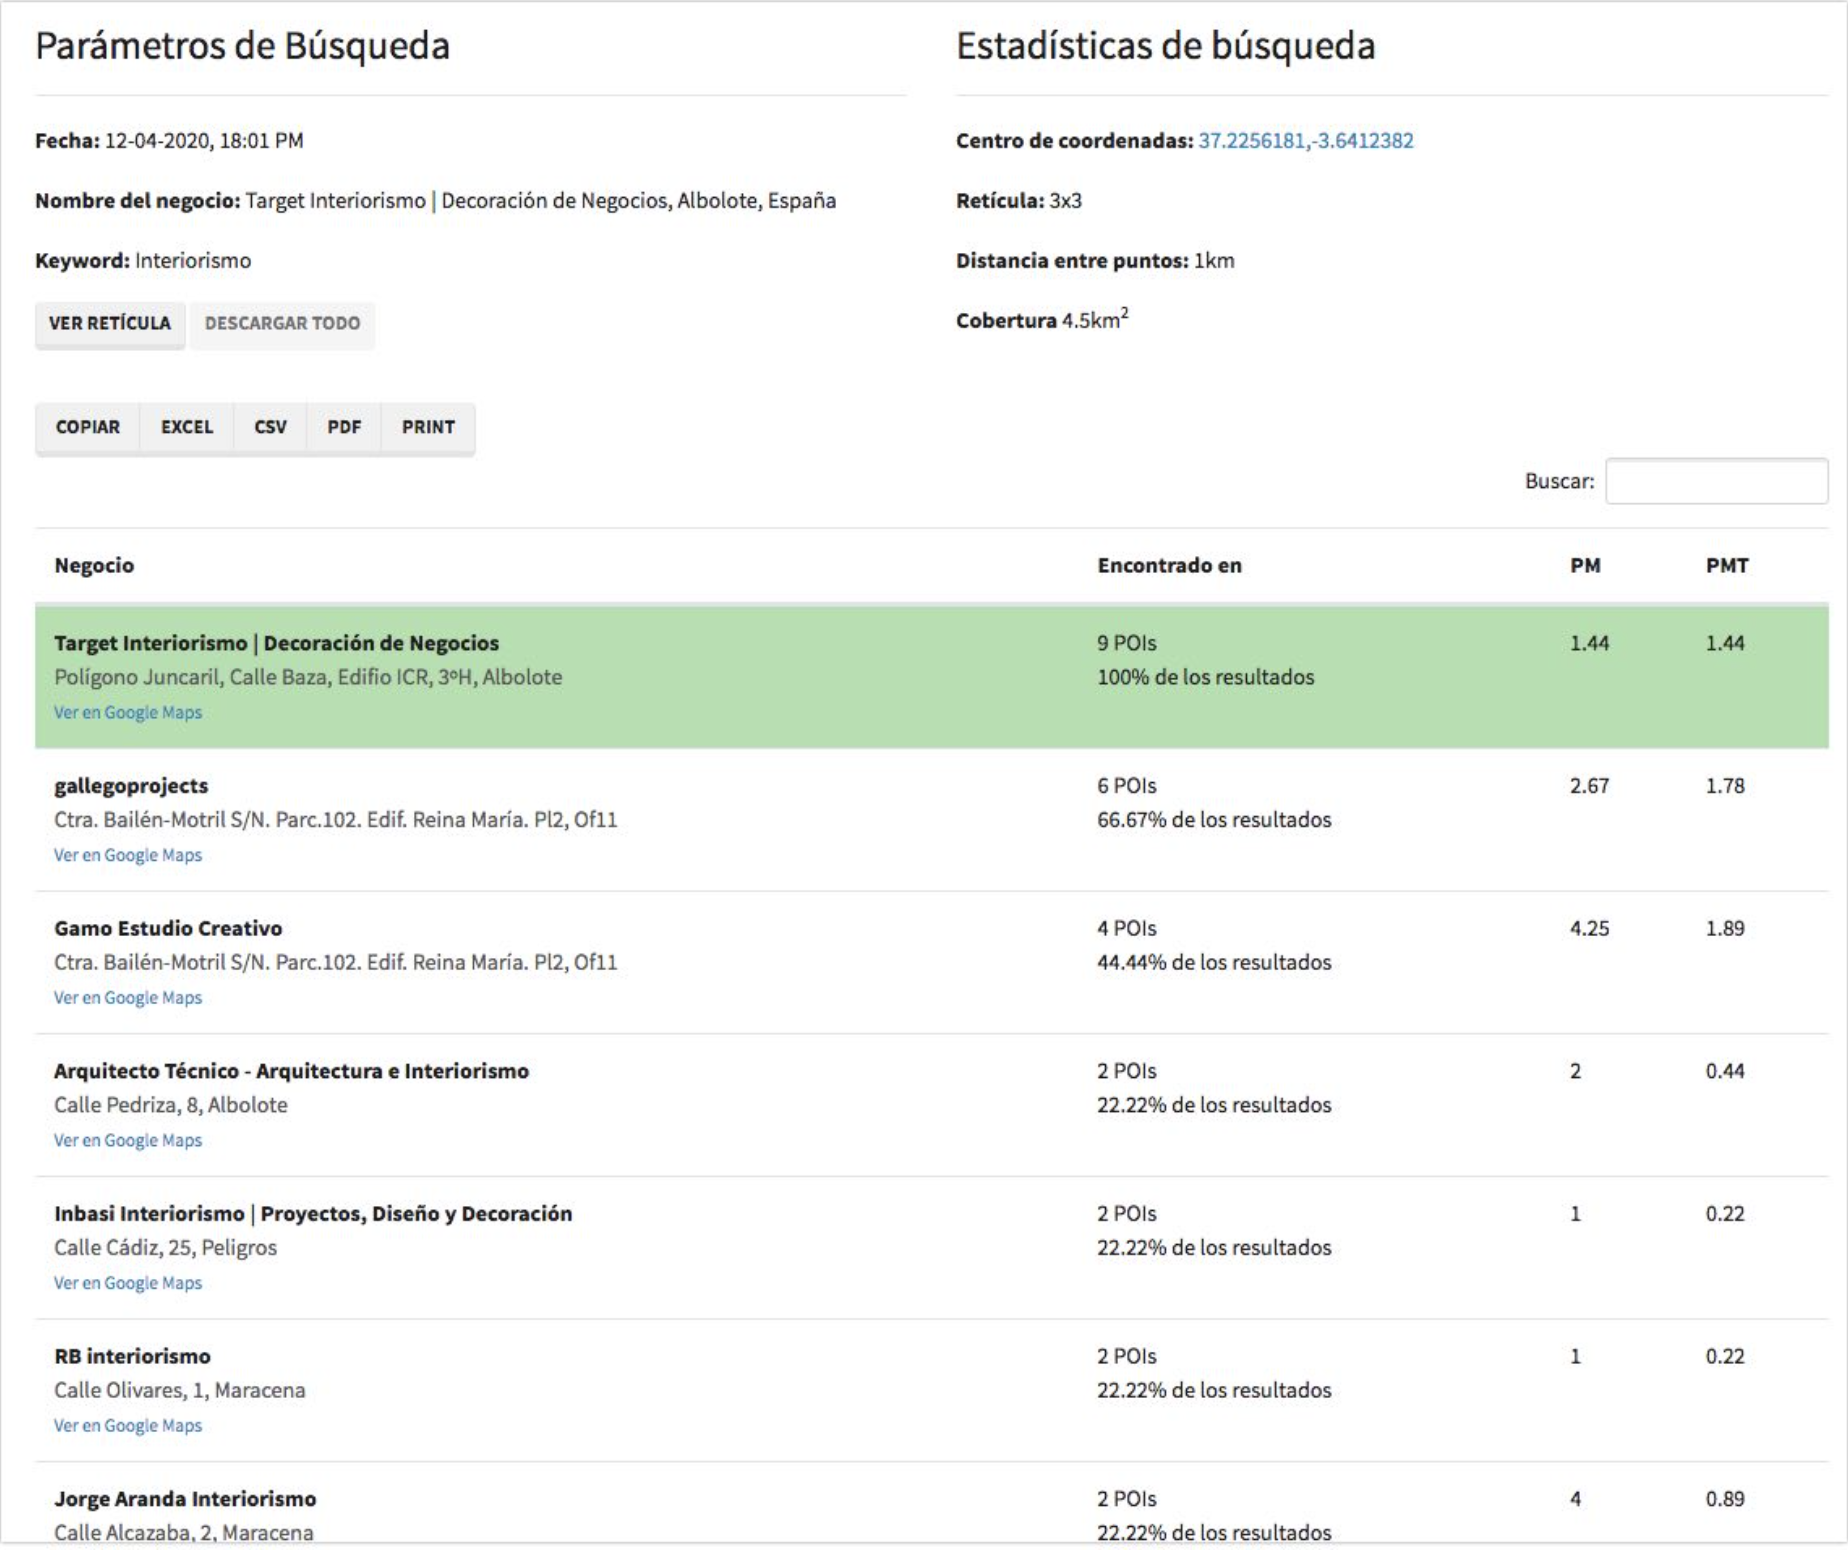
Task: Click the Fecha value 12-04-2020
Action: pyautogui.click(x=204, y=141)
